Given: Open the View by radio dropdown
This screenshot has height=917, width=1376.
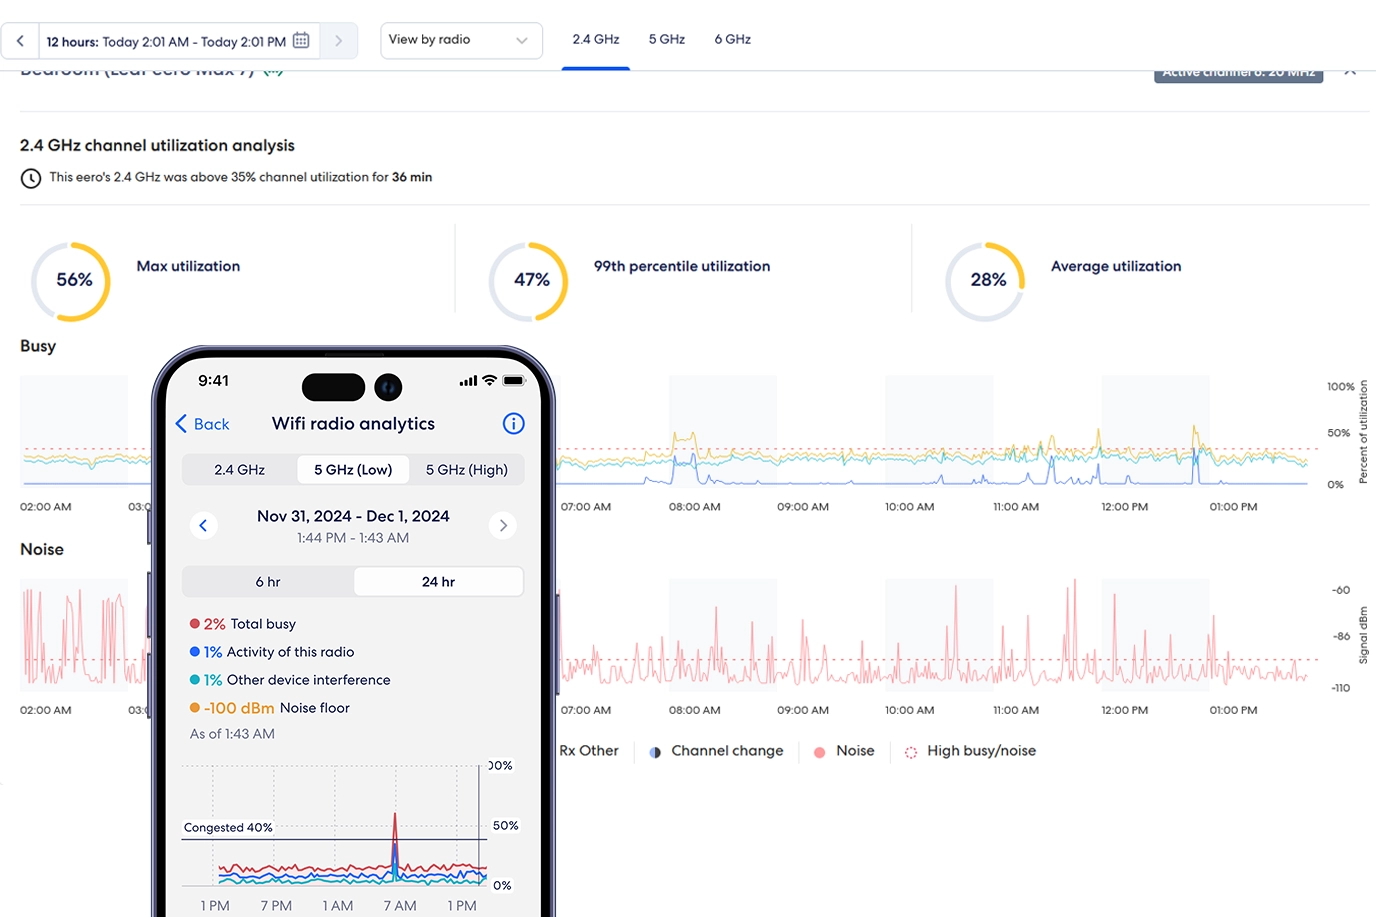Looking at the screenshot, I should pyautogui.click(x=461, y=40).
